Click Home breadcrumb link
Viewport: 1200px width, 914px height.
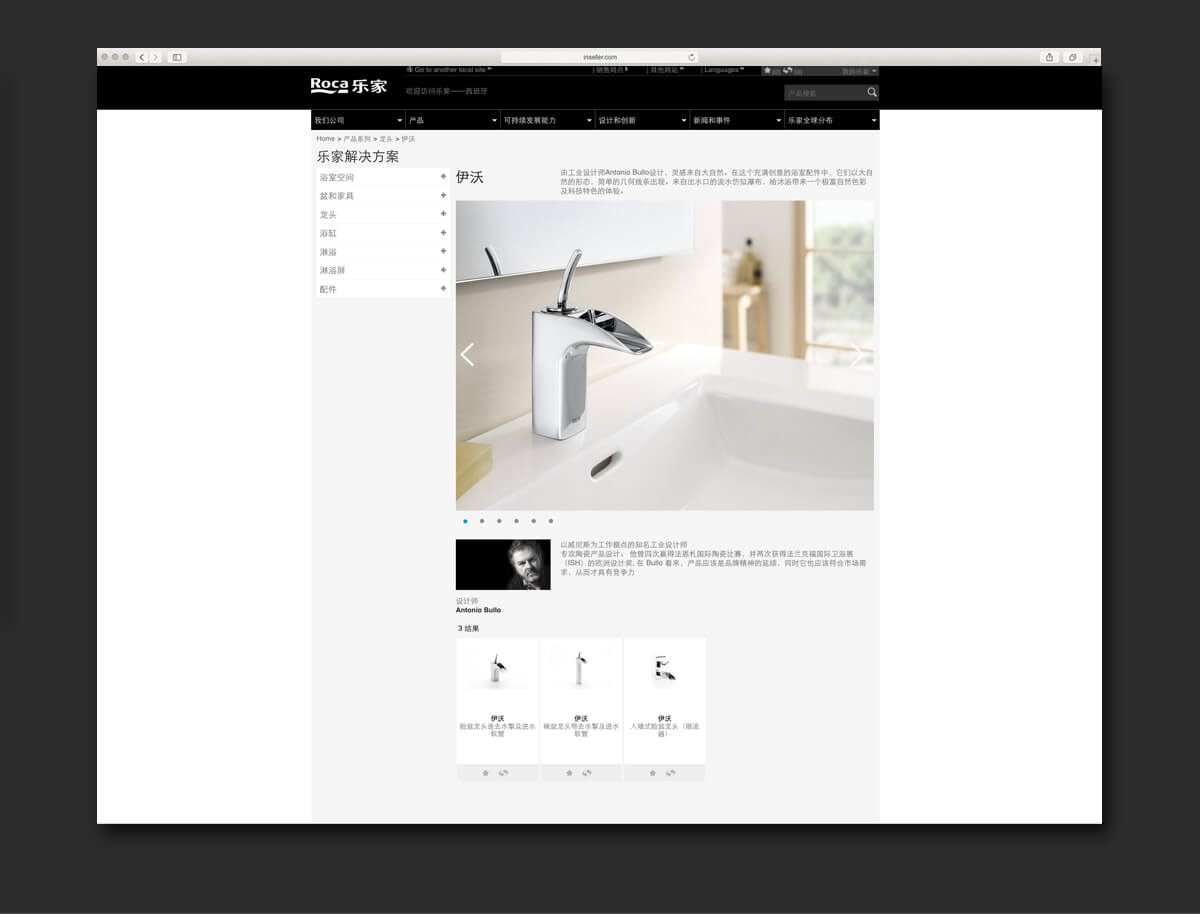(325, 139)
